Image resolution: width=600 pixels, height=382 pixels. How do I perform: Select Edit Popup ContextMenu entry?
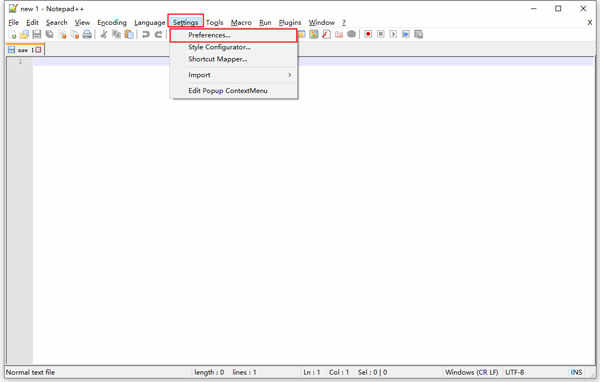pos(234,91)
